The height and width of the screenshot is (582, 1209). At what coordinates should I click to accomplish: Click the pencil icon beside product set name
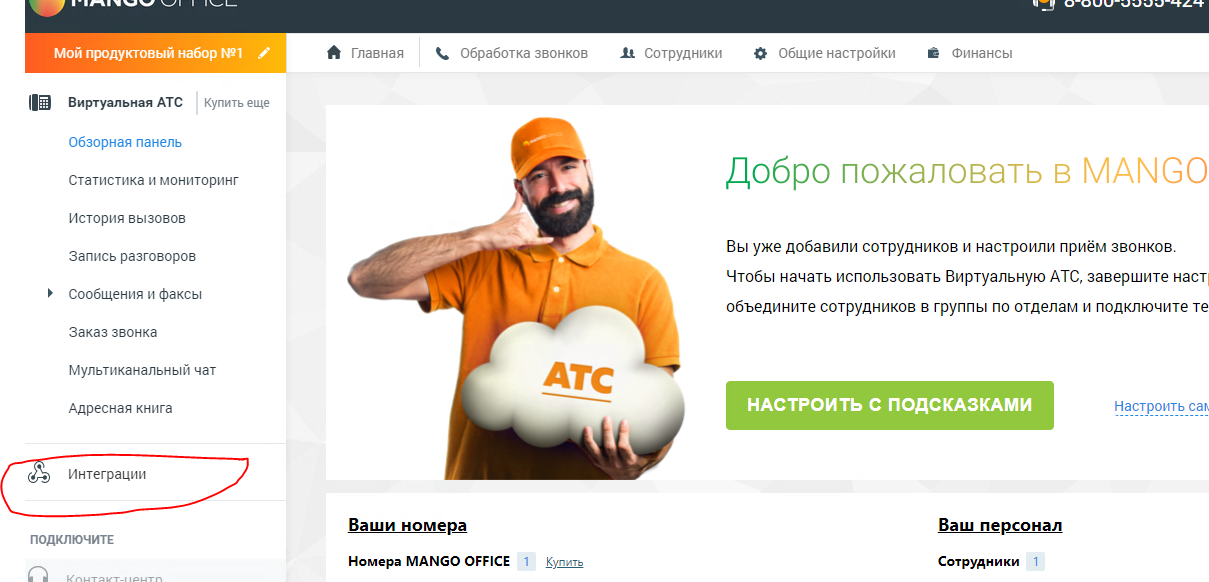264,53
